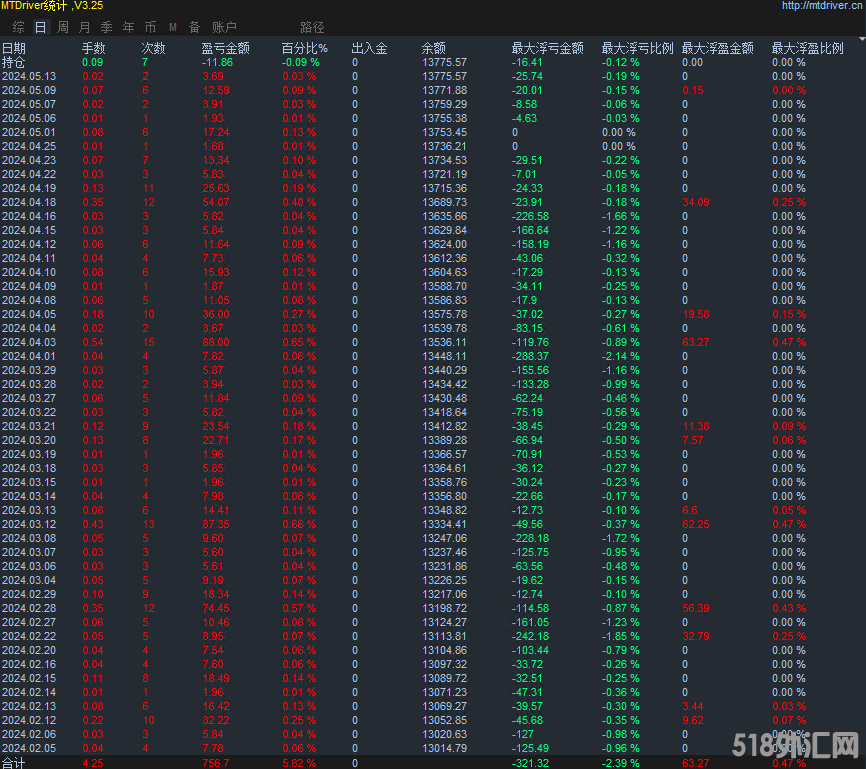Viewport: 866px width, 769px height.
Task: Open the 季 quarterly tab
Action: [106, 27]
